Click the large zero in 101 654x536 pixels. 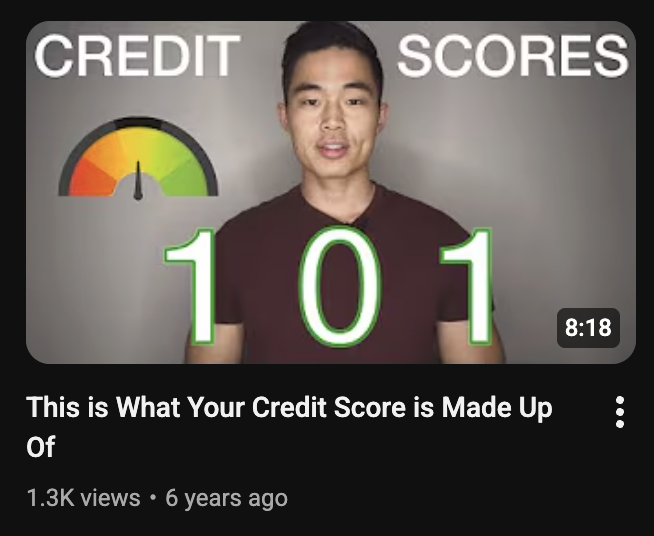[340, 287]
